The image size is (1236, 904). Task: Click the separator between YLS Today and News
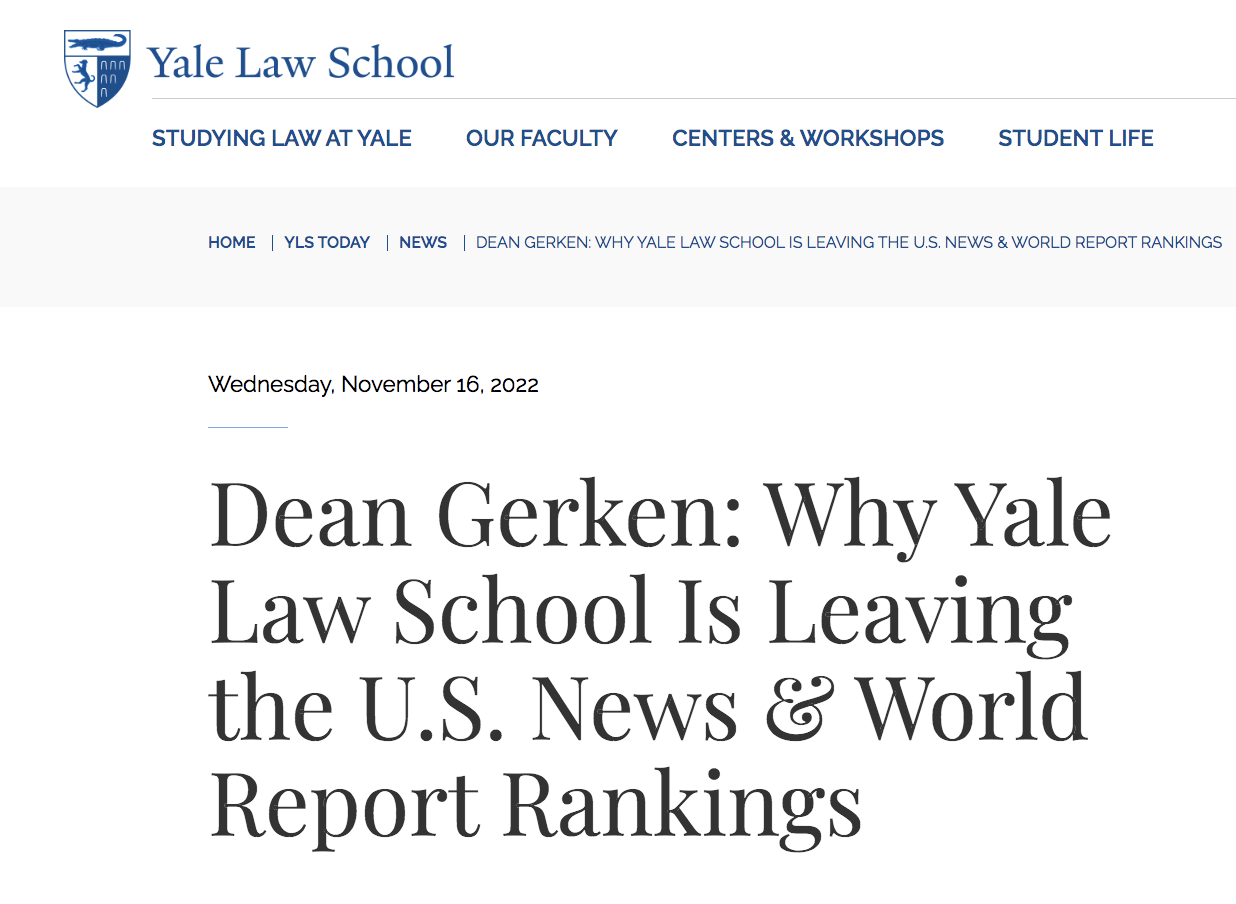pos(386,242)
